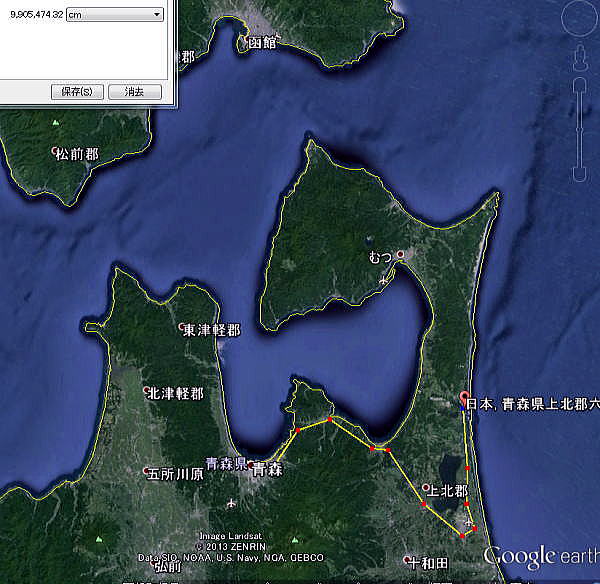600x584 pixels.
Task: Select the 北津軽郡 place marker
Action: tap(146, 391)
